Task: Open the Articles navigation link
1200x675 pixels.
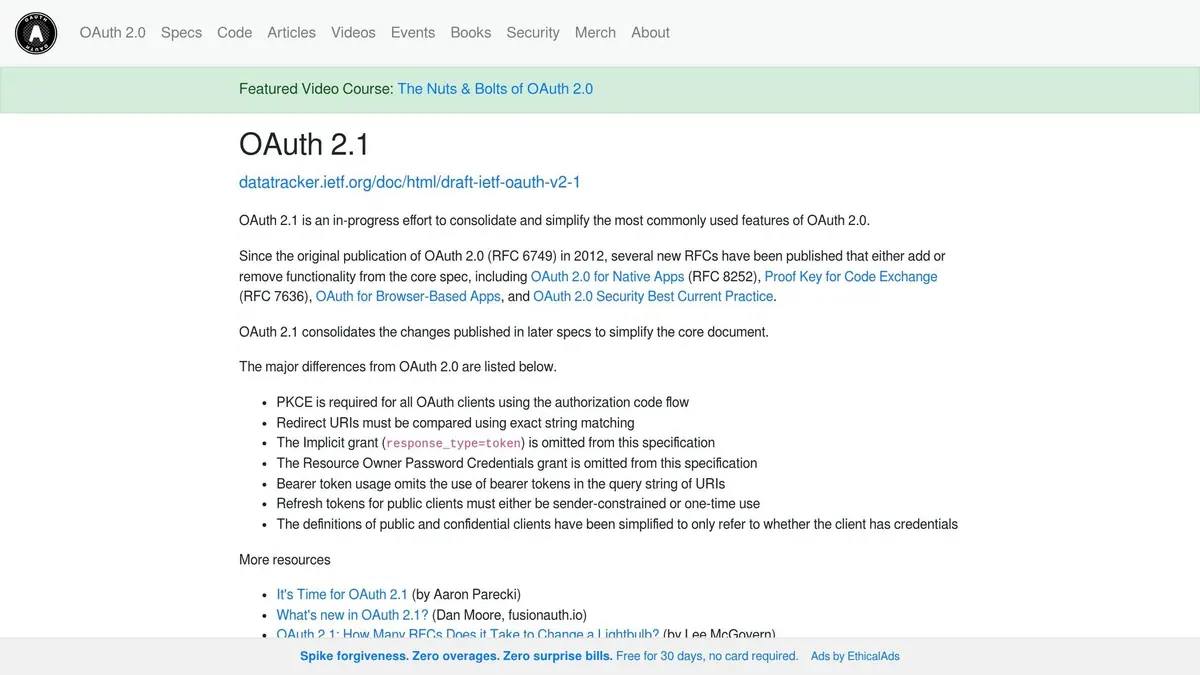Action: (292, 33)
